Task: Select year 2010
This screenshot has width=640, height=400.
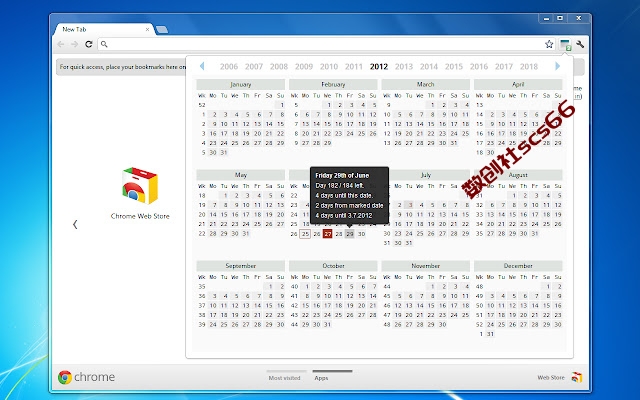Action: click(329, 67)
